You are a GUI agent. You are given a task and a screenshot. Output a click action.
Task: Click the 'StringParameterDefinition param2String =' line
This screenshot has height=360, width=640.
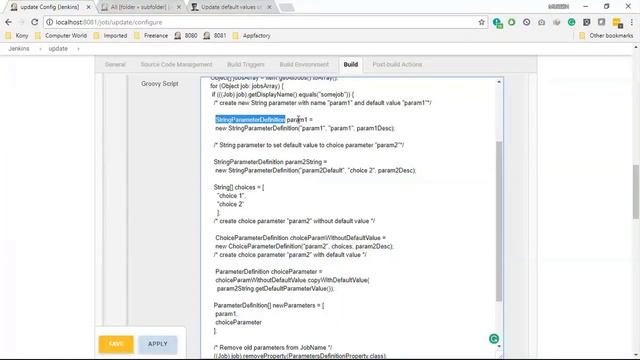click(x=270, y=162)
